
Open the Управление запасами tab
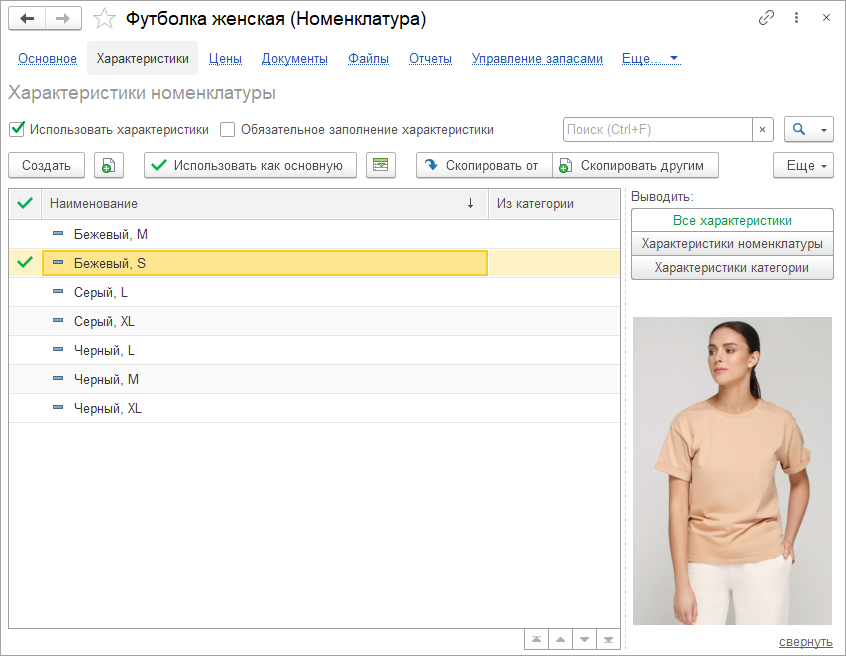[x=537, y=59]
